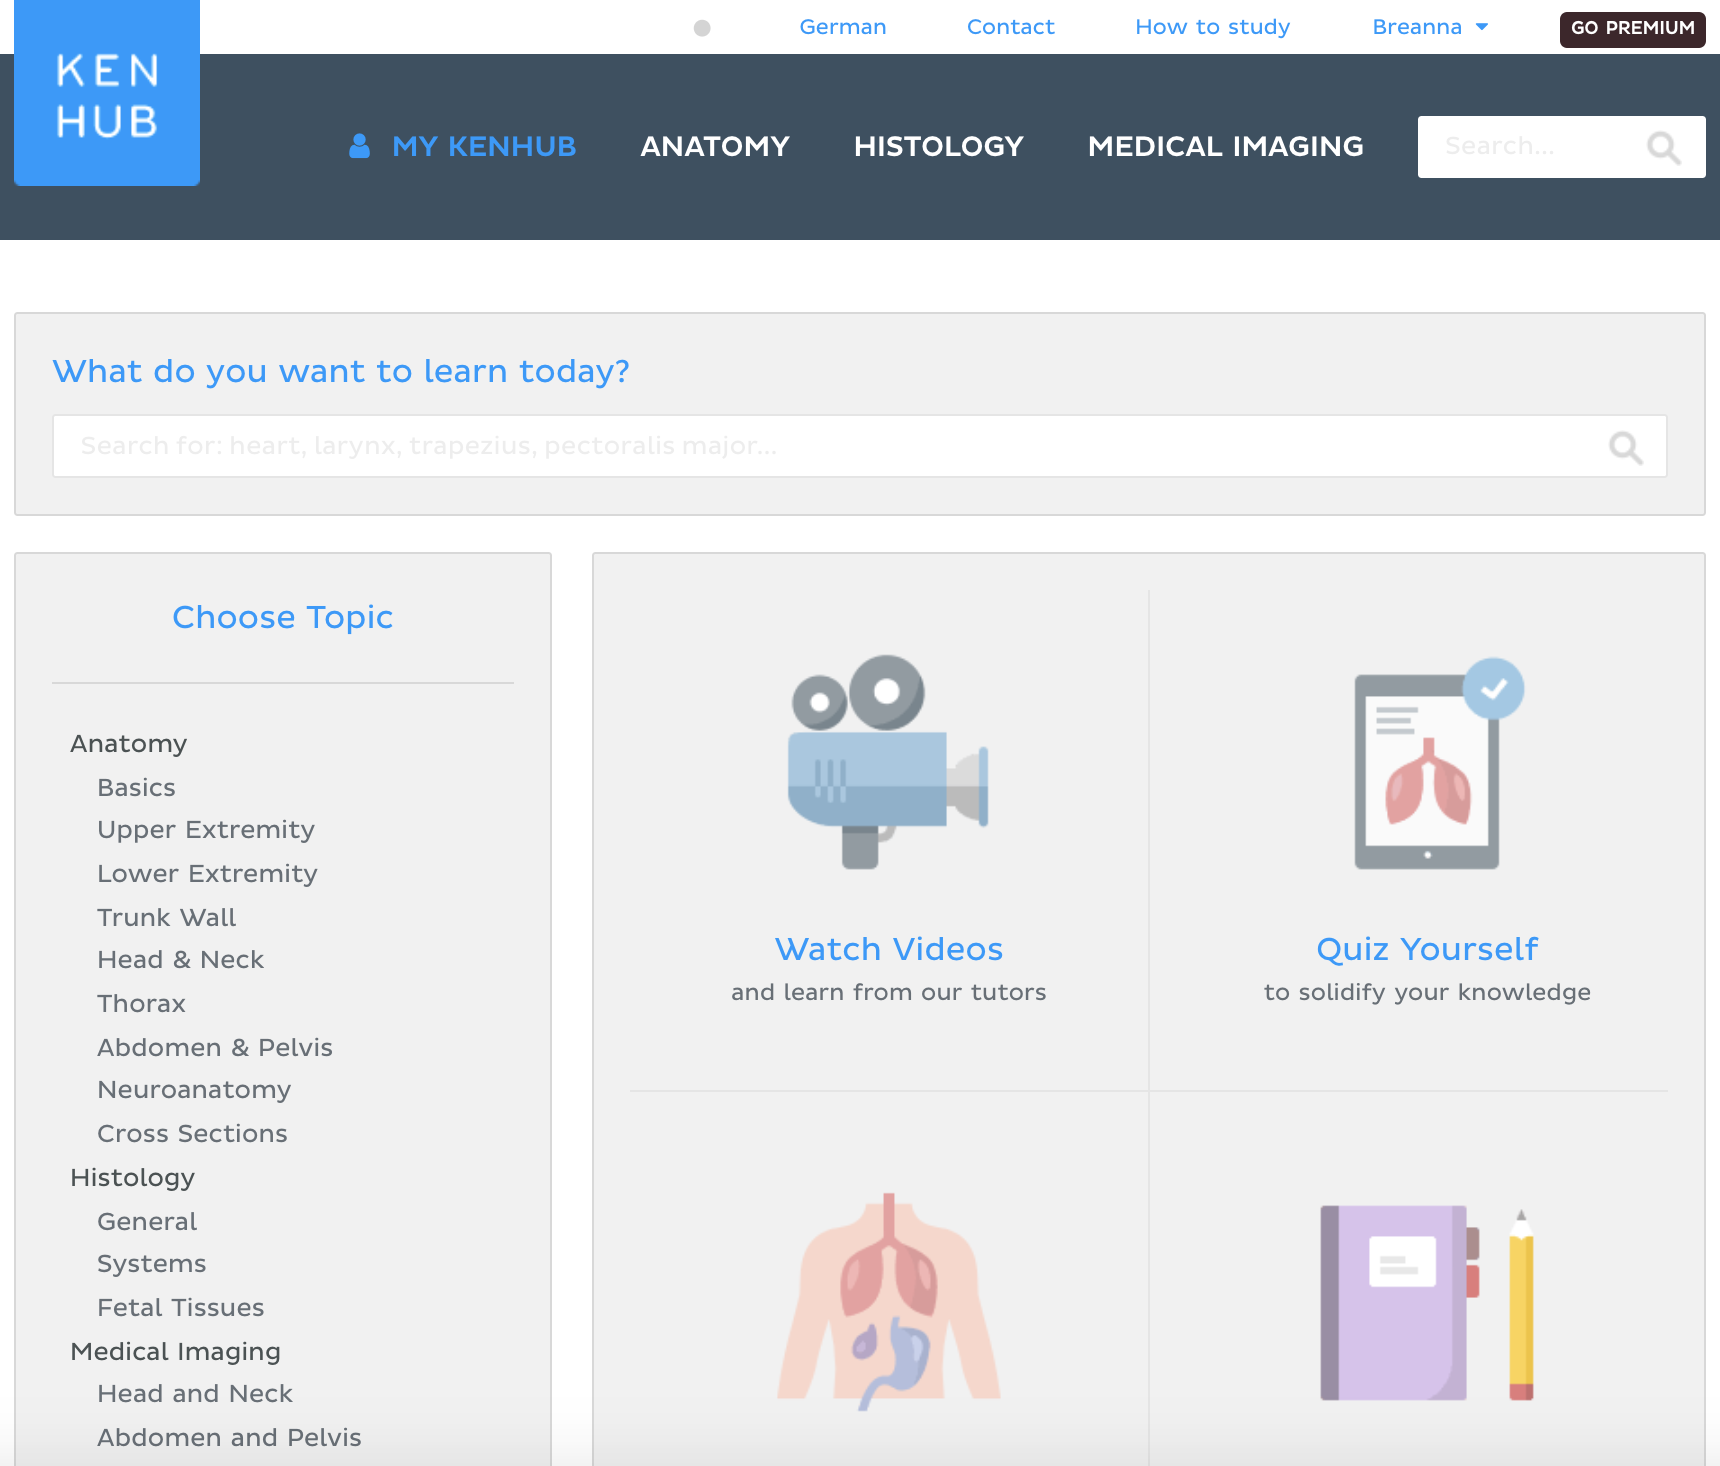Select Systems under Histology
This screenshot has height=1466, width=1720.
152,1264
